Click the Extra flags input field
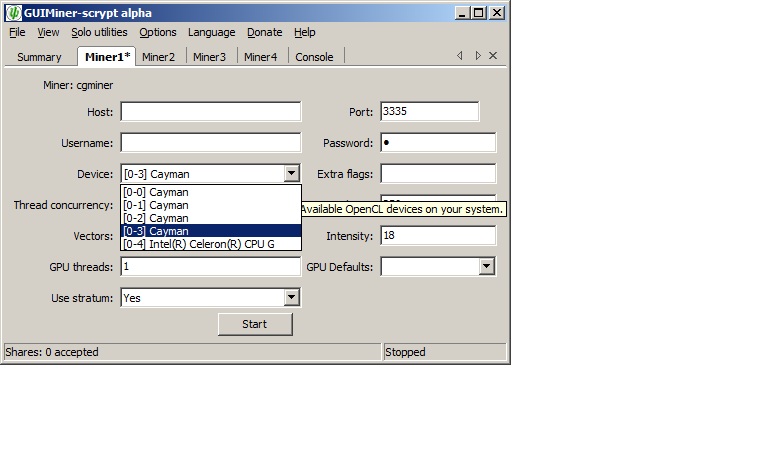768x460 pixels. pyautogui.click(x=438, y=174)
